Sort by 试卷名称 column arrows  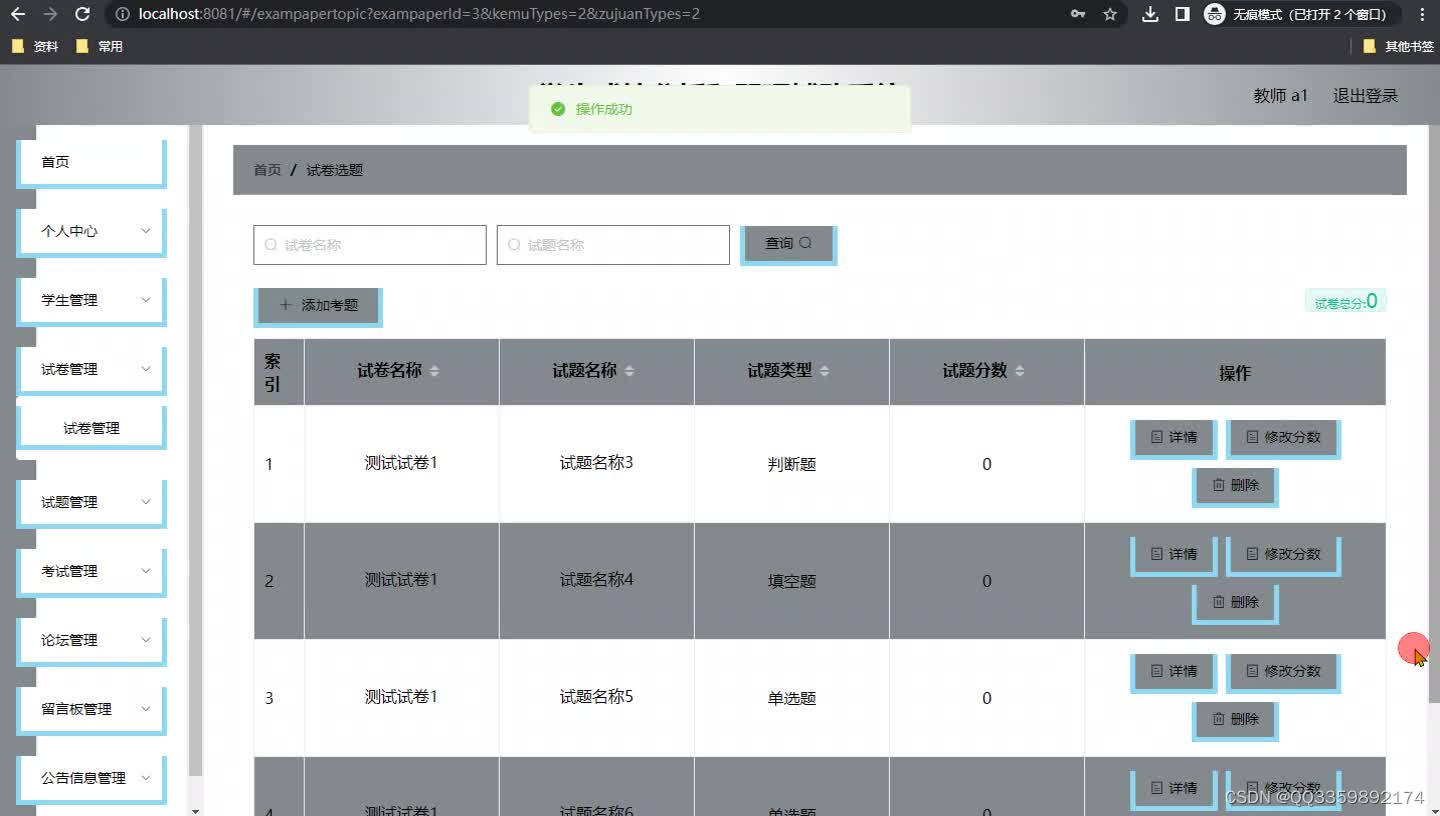point(434,371)
